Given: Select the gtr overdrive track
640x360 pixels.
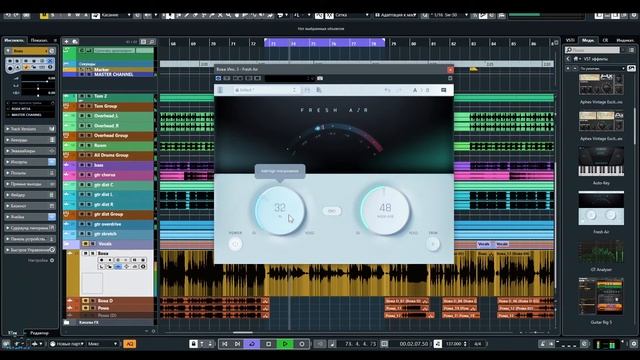Looking at the screenshot, I should [107, 224].
